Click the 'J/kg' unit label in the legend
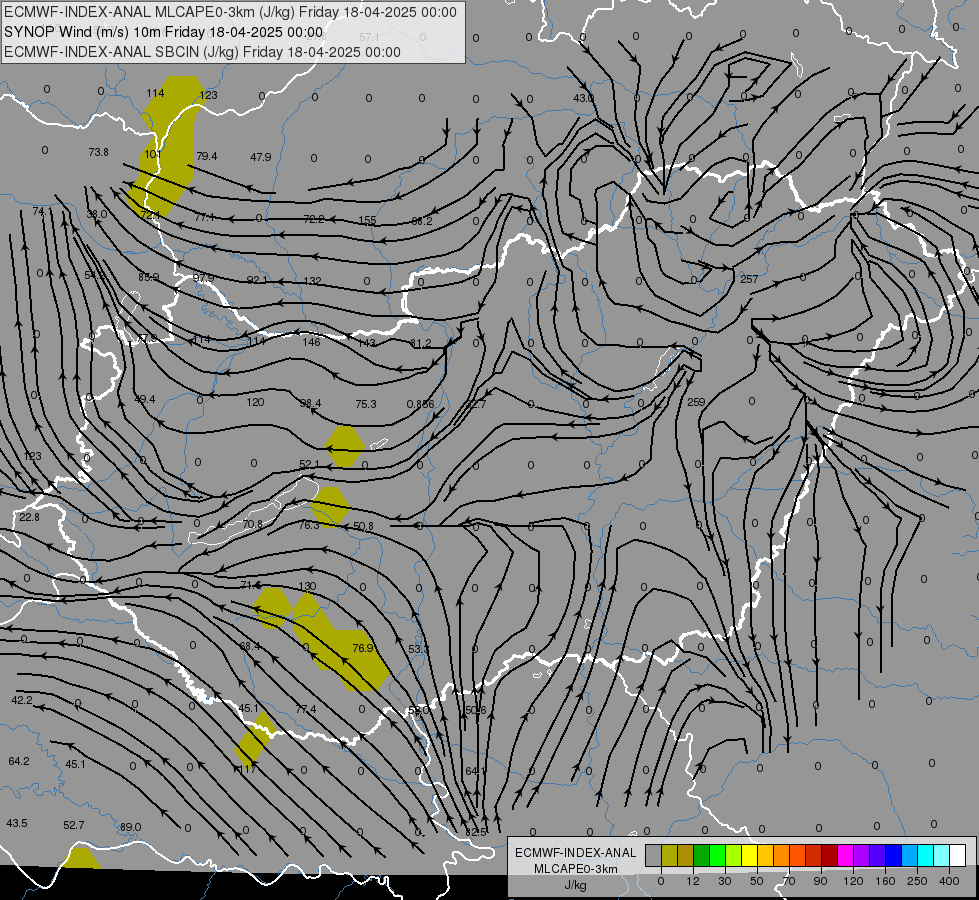 click(576, 885)
